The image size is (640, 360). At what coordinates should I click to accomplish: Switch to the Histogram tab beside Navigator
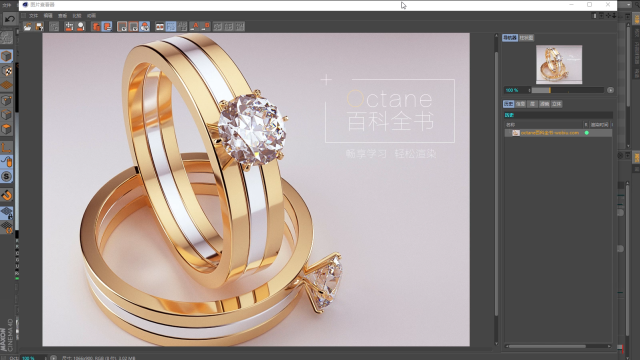pos(526,38)
